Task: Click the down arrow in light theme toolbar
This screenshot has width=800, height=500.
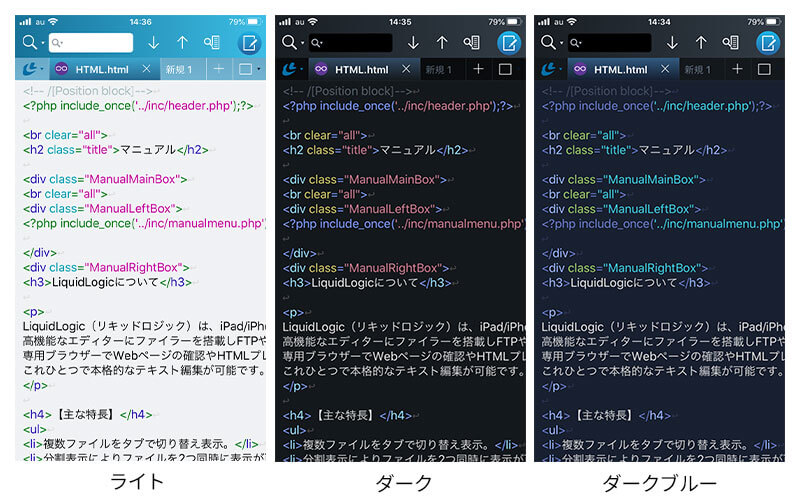Action: pos(153,42)
